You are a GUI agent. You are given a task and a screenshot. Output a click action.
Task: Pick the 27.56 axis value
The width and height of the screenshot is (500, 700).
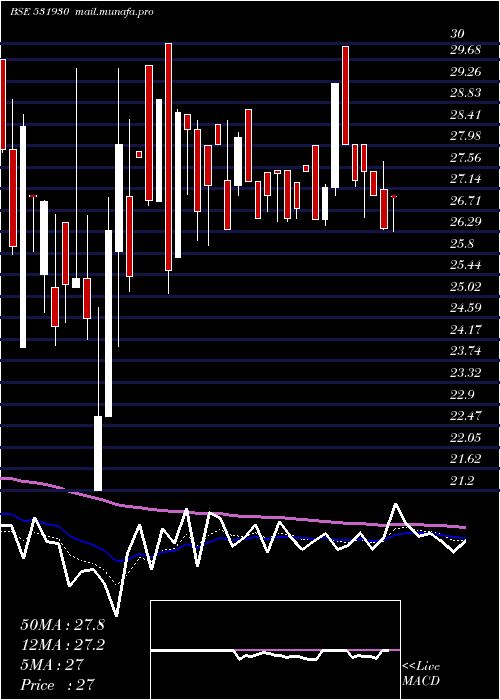[465, 158]
